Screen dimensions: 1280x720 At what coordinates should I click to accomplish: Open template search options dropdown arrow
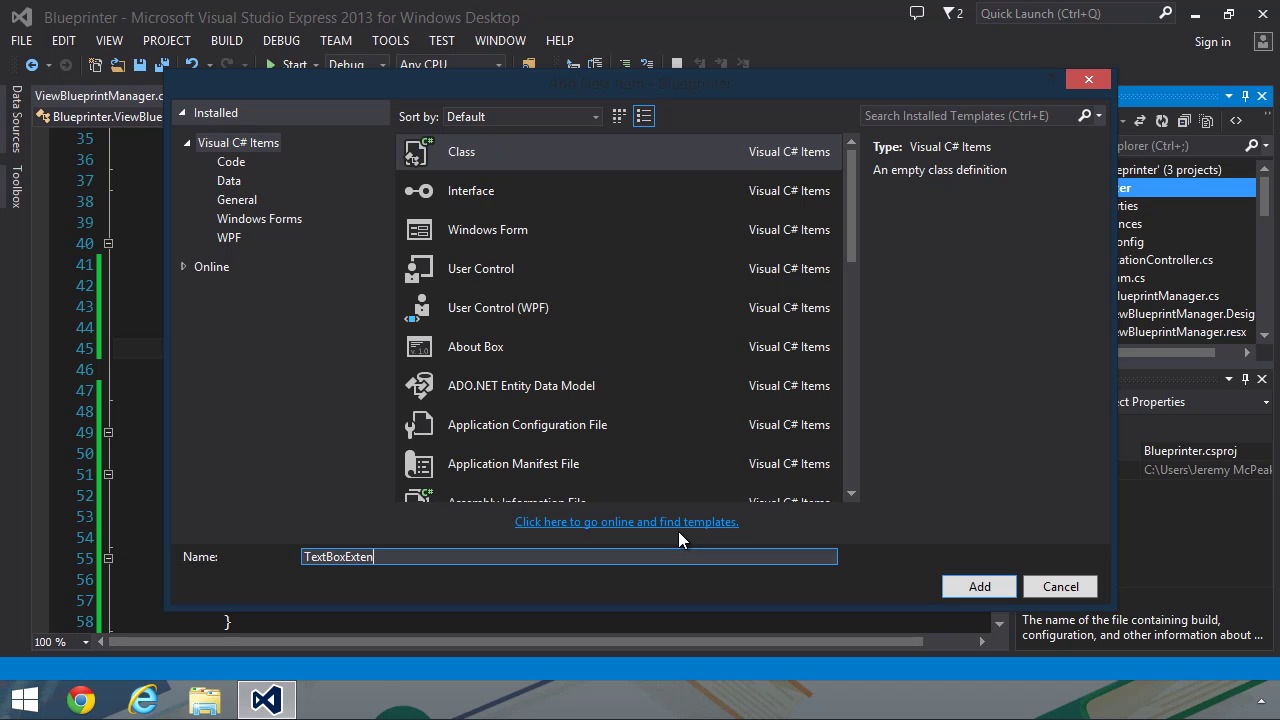point(1098,116)
